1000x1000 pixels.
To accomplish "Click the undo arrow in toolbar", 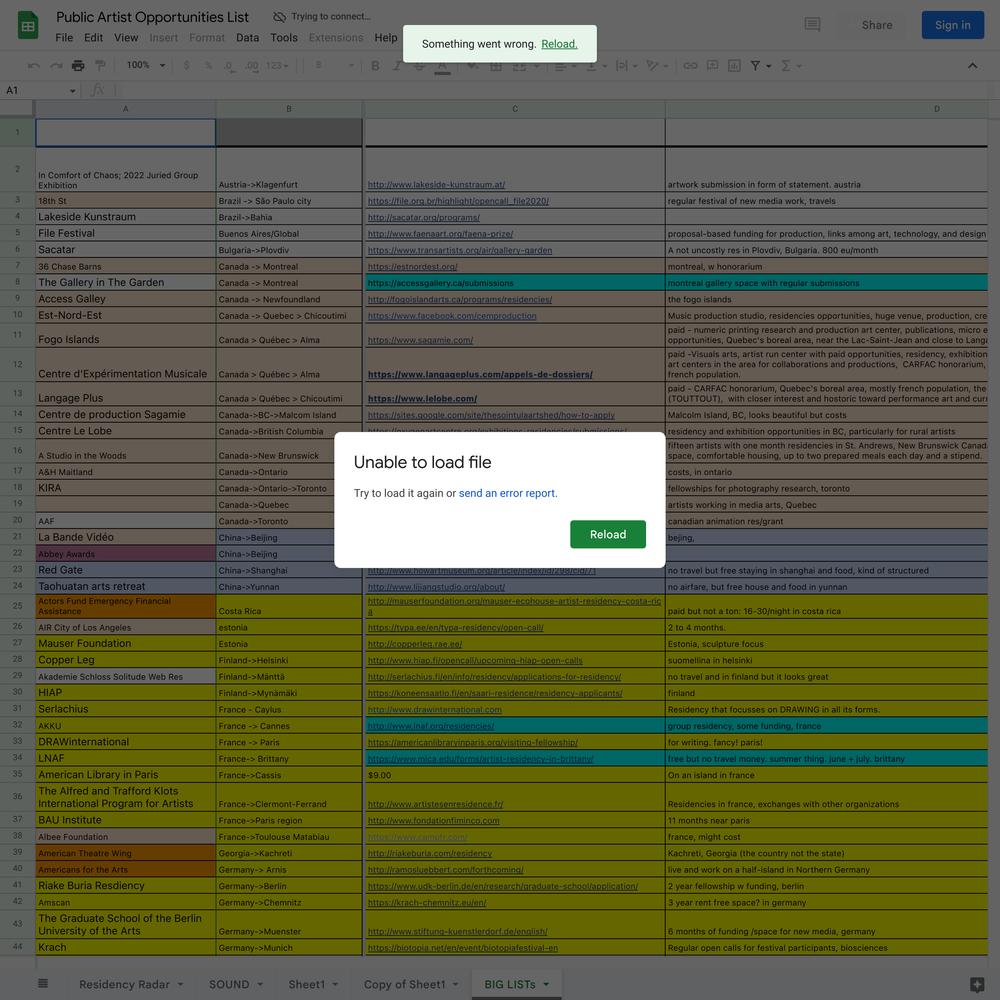I will [x=34, y=65].
